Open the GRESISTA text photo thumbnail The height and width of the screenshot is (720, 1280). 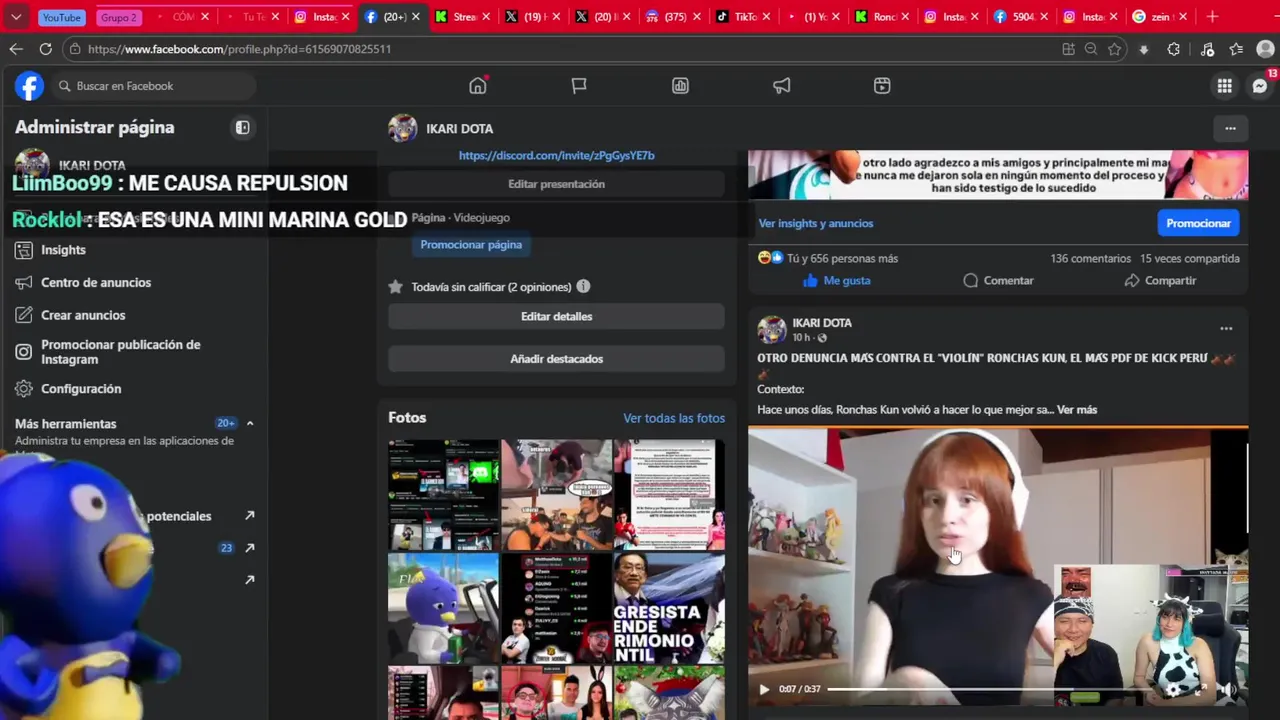(669, 609)
